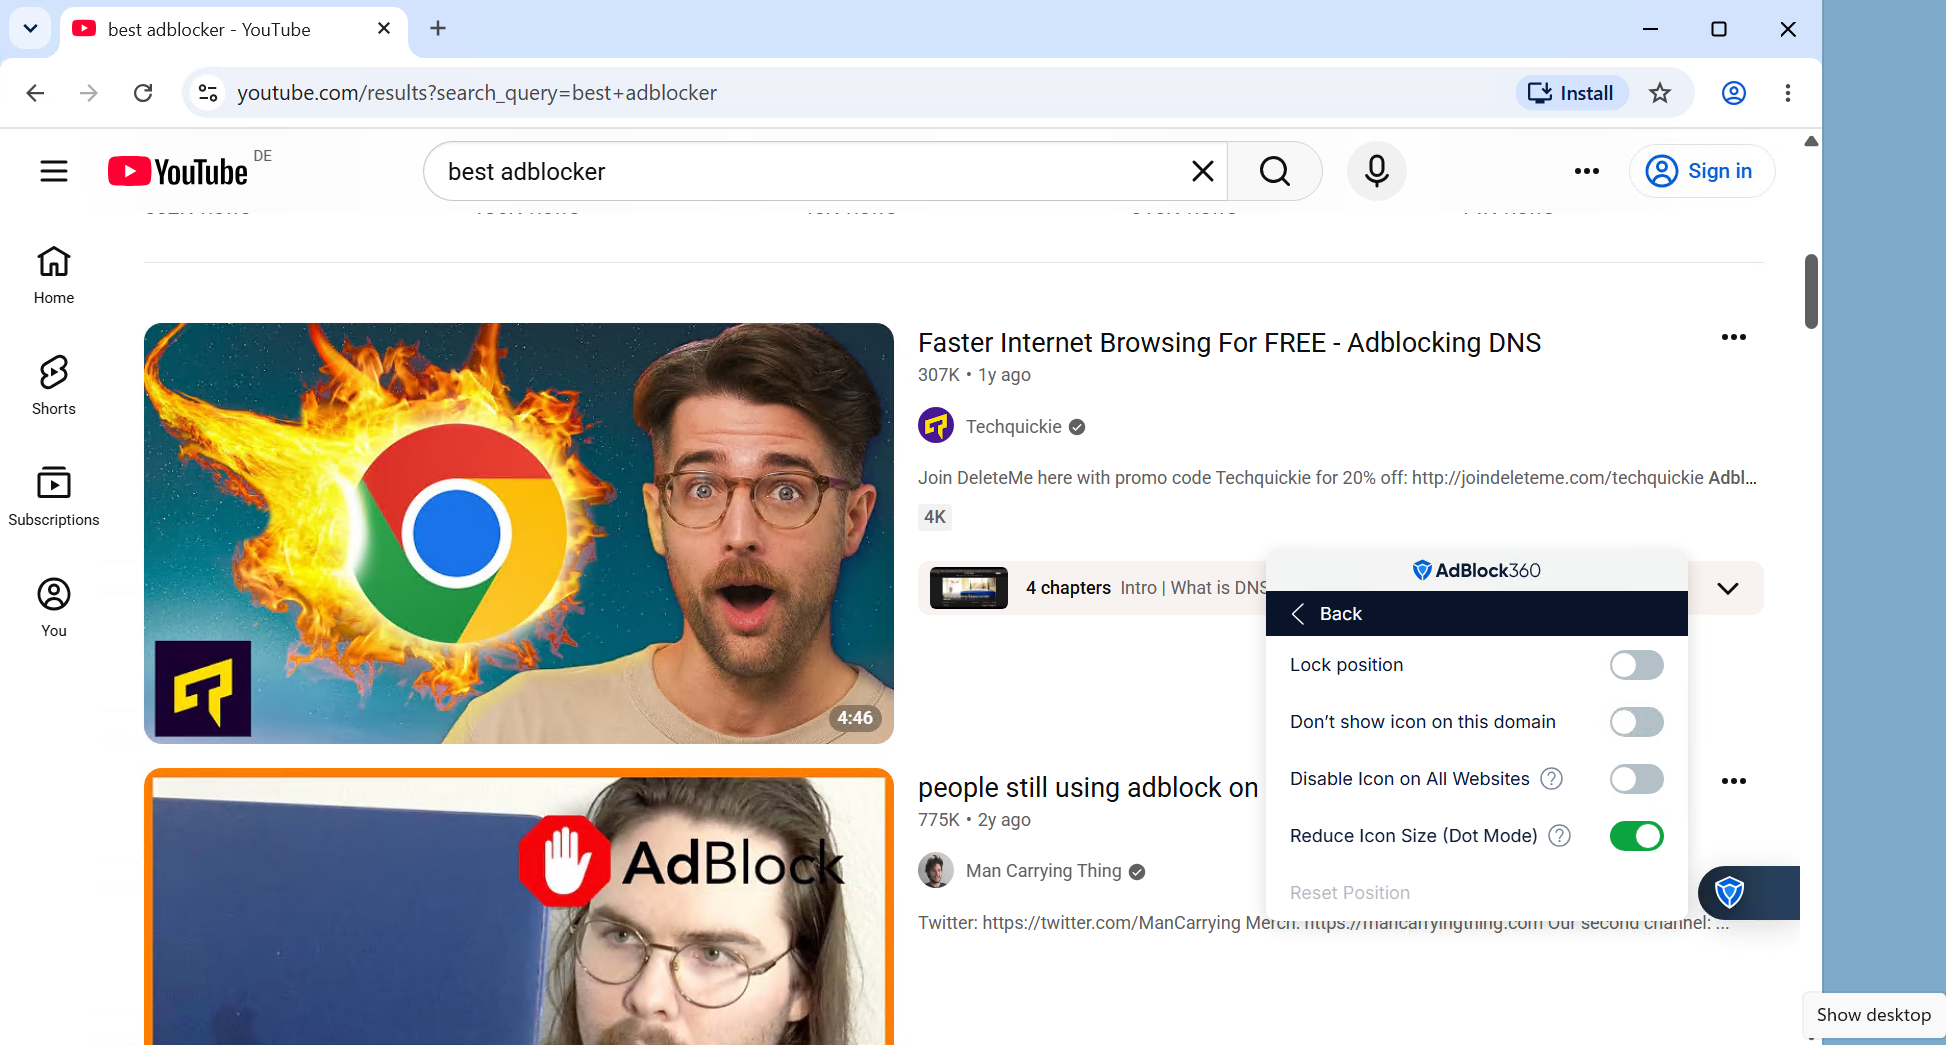The width and height of the screenshot is (1946, 1045).
Task: Open the Man Carrying Thing channel link
Action: coord(1043,870)
